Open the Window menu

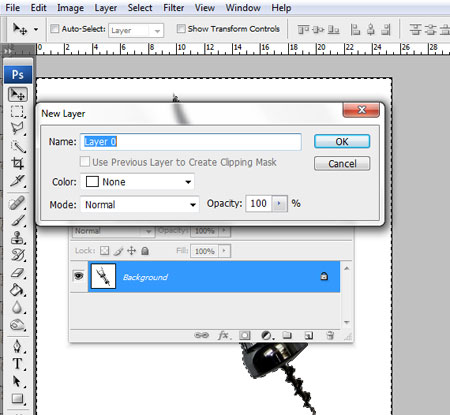click(243, 8)
